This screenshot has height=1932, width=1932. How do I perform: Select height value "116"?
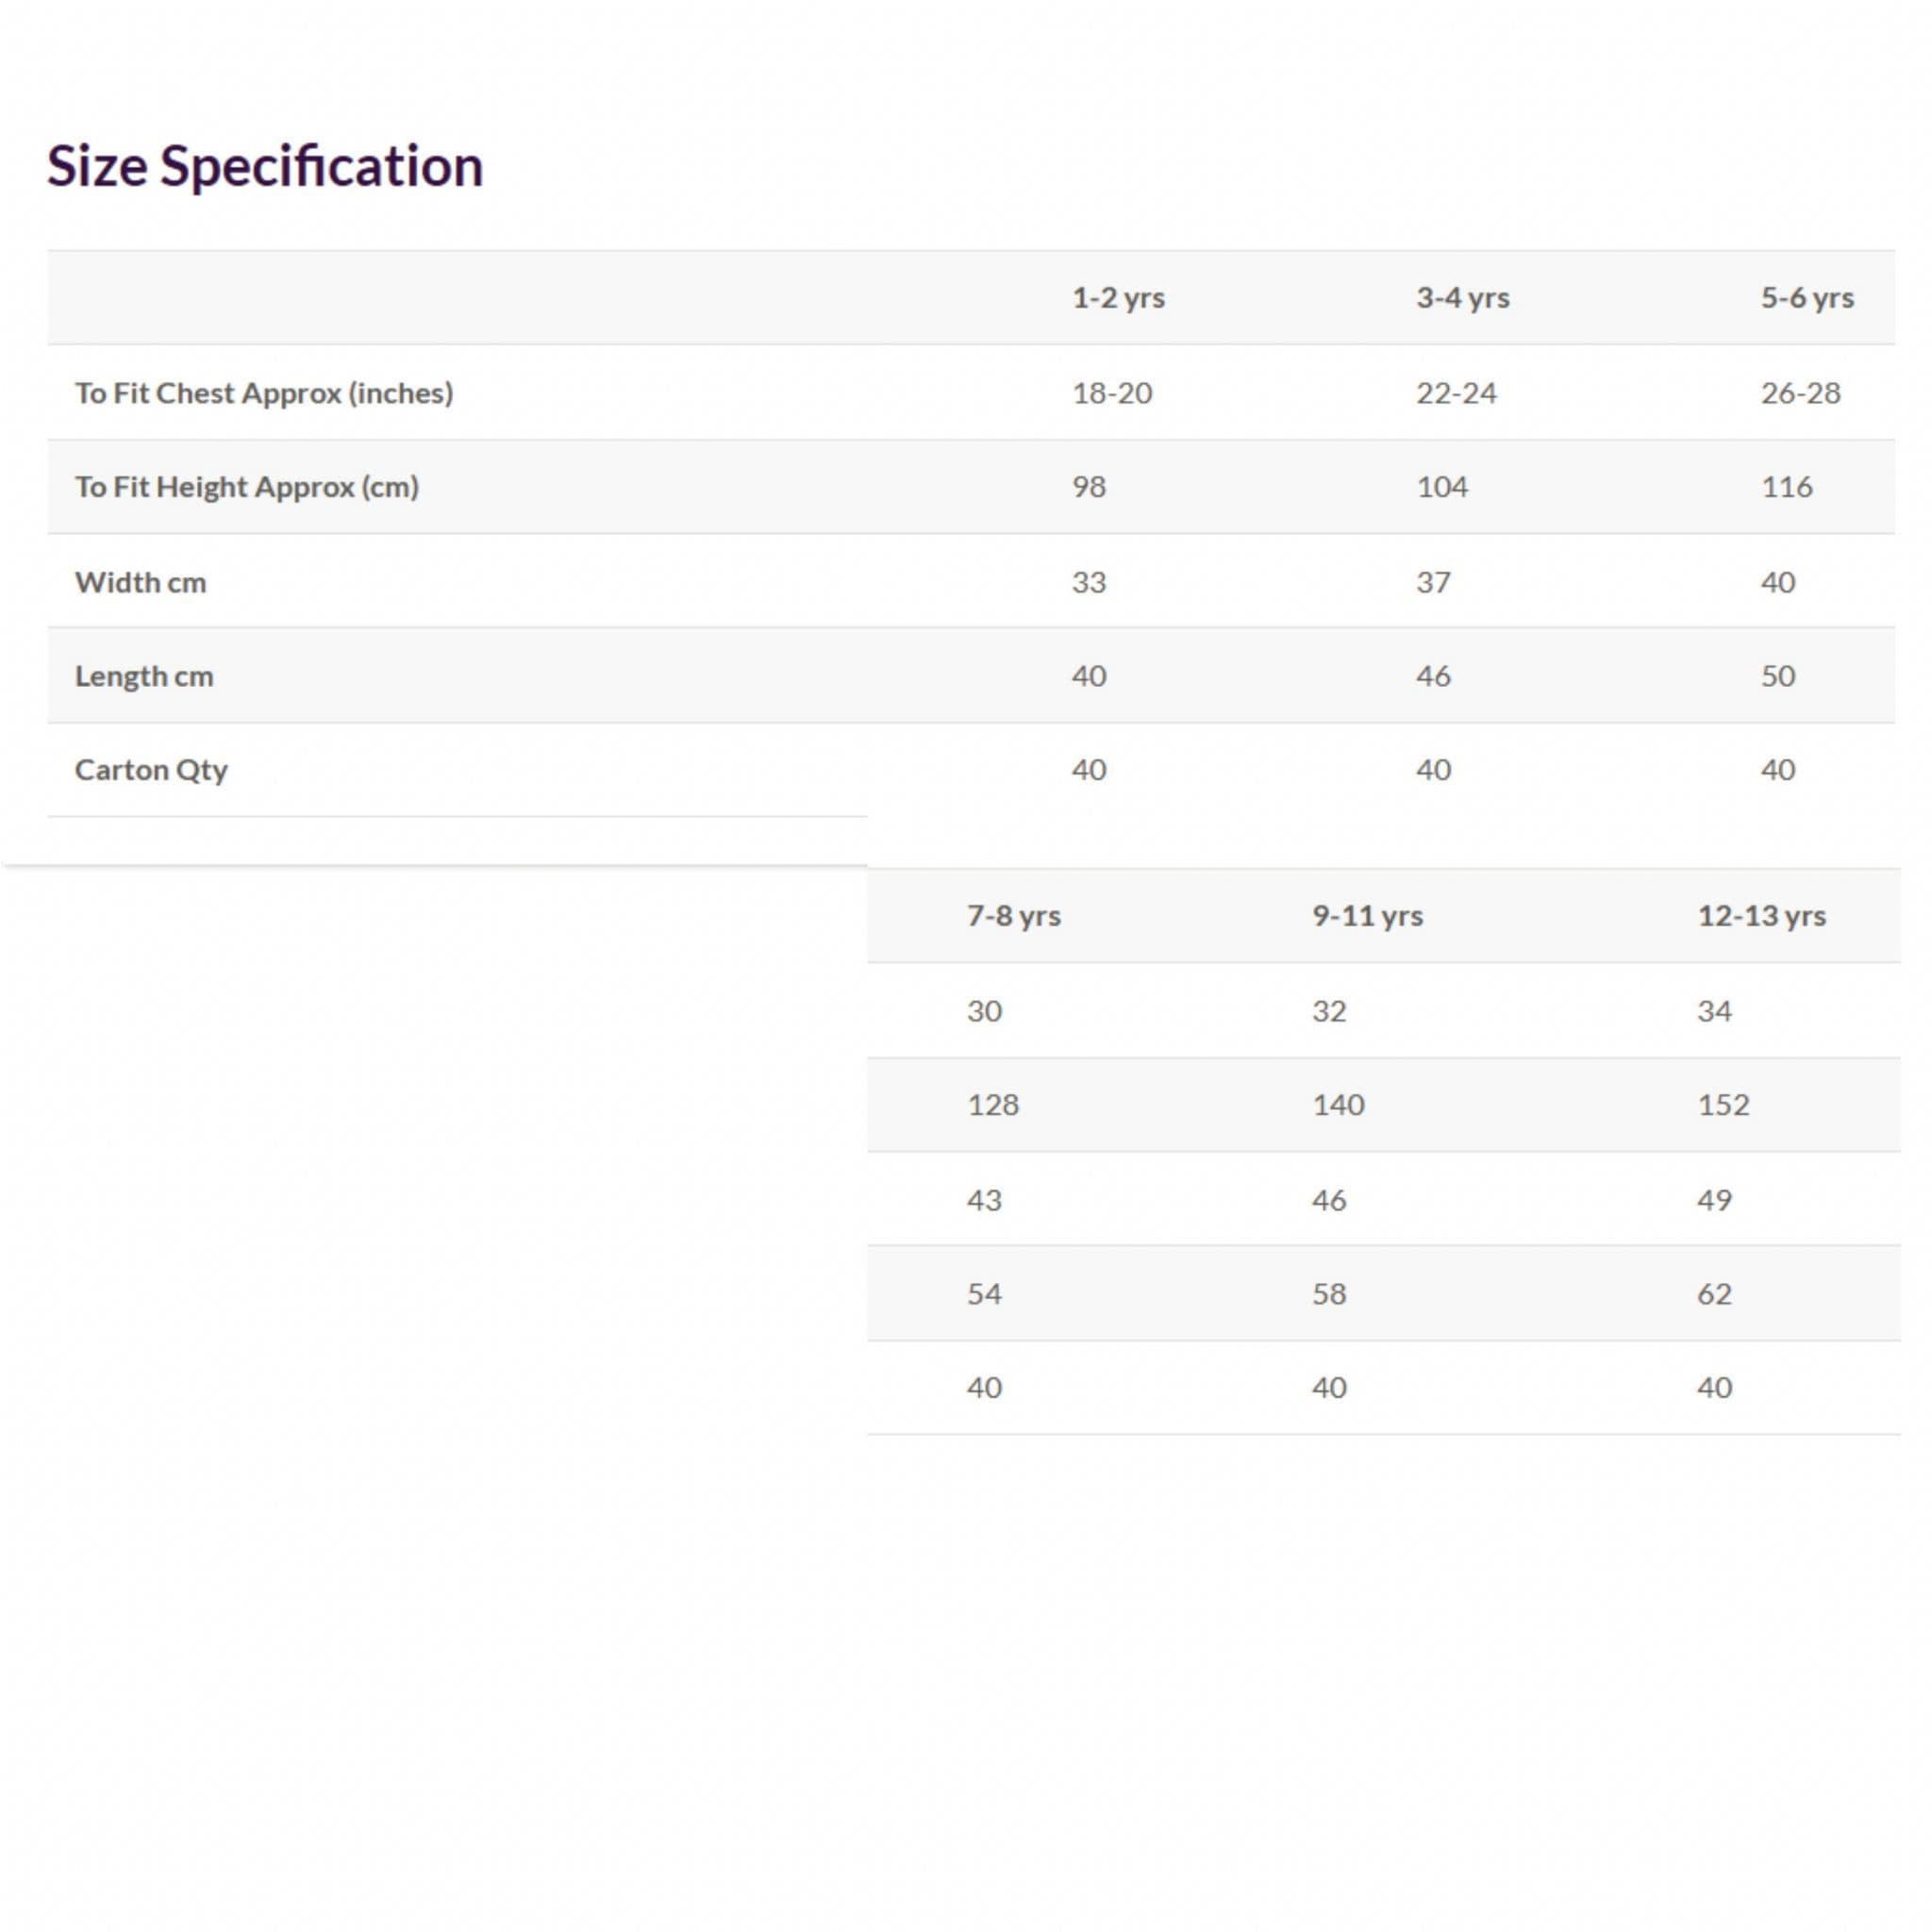pos(1786,487)
